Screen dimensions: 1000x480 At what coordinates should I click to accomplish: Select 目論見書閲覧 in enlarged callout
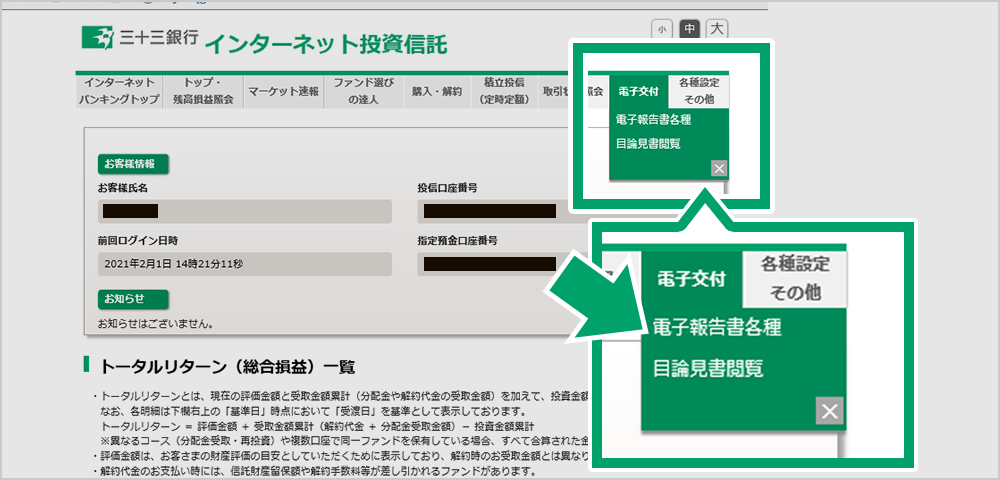(x=708, y=368)
